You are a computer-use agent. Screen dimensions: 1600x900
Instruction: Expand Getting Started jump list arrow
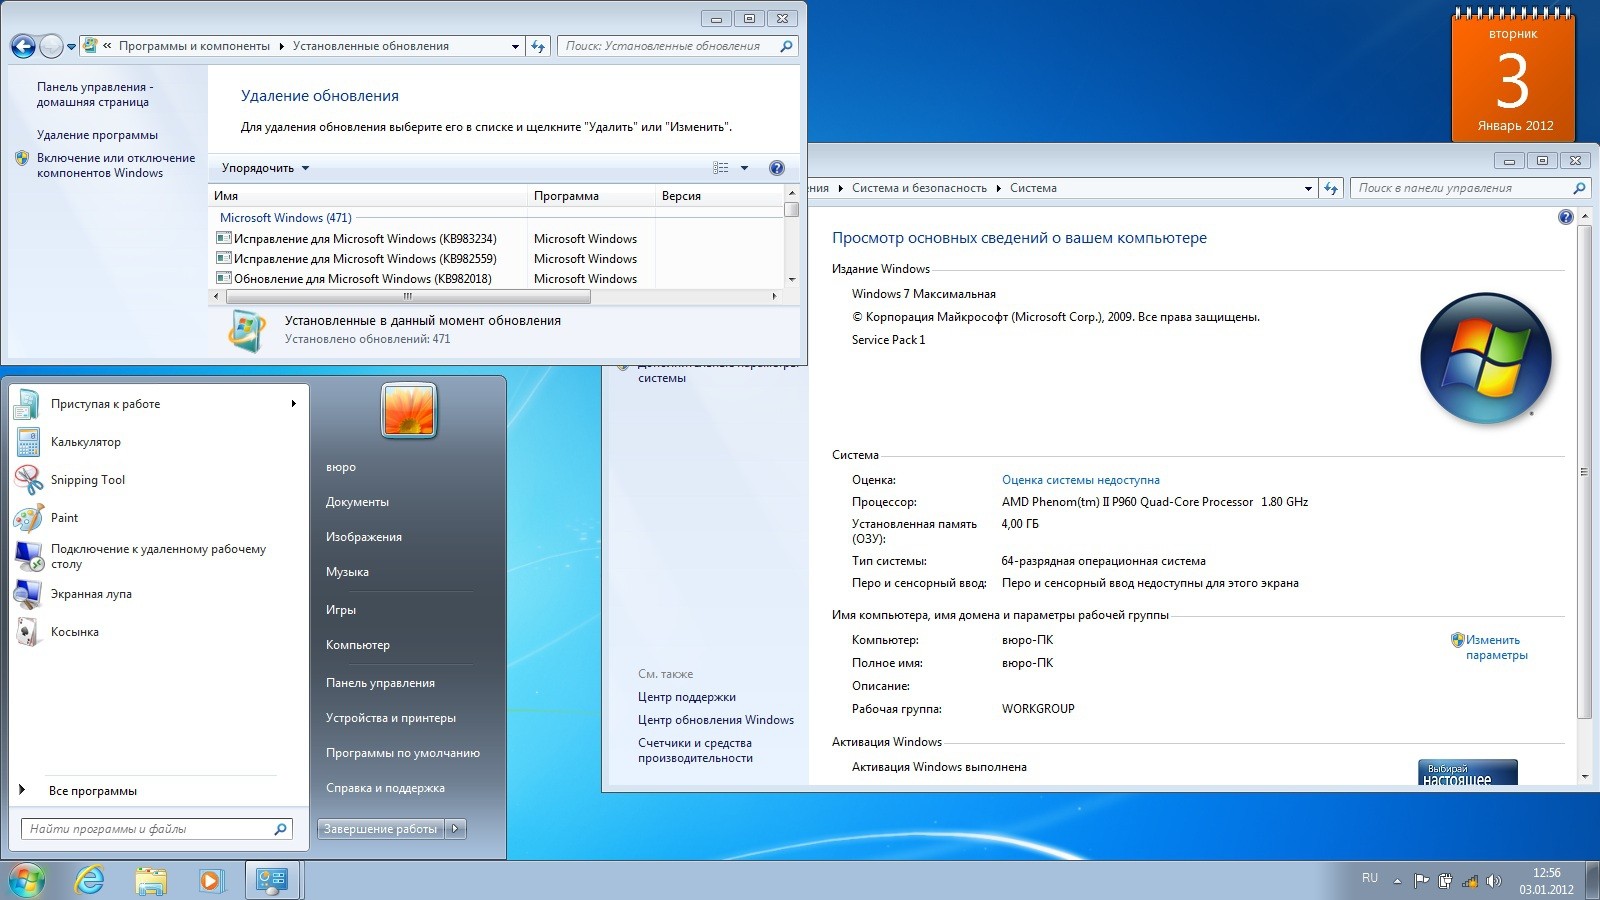coord(293,404)
